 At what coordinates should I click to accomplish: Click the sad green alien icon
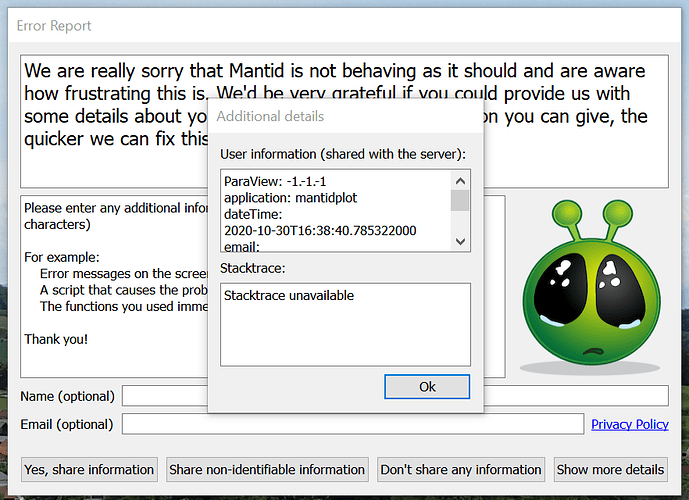click(591, 285)
